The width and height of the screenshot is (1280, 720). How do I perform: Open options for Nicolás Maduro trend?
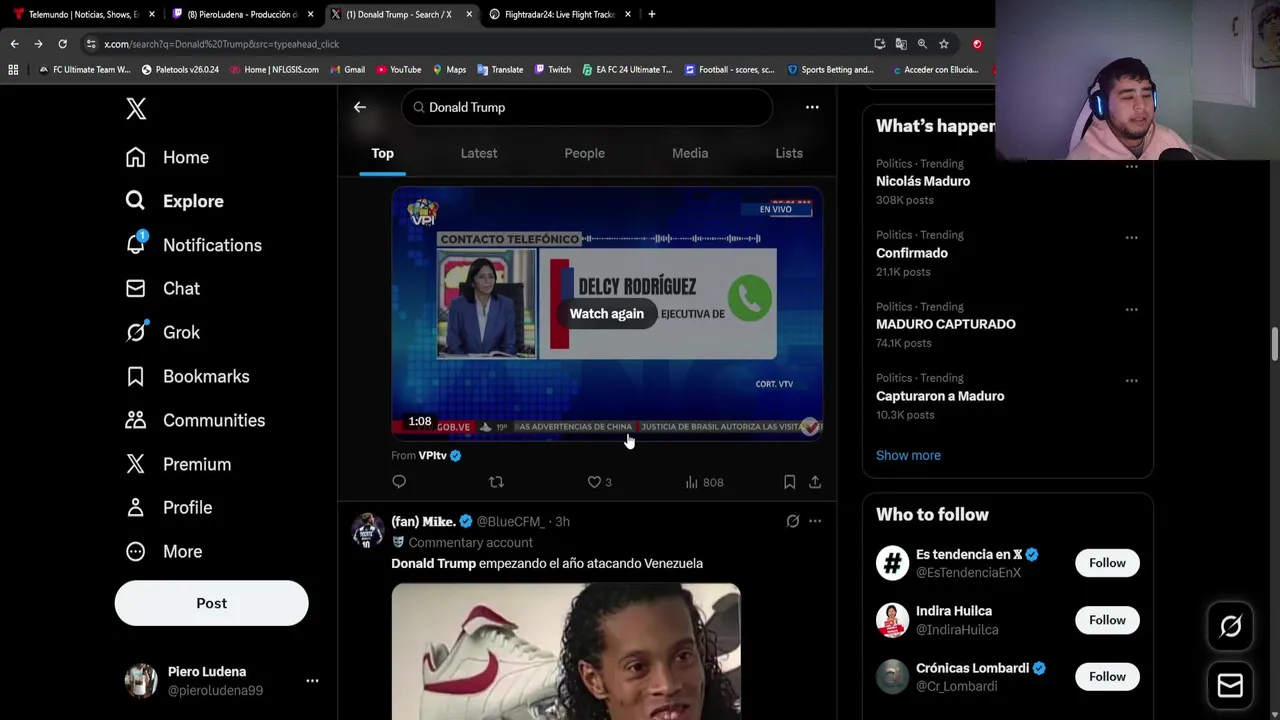coord(1131,167)
